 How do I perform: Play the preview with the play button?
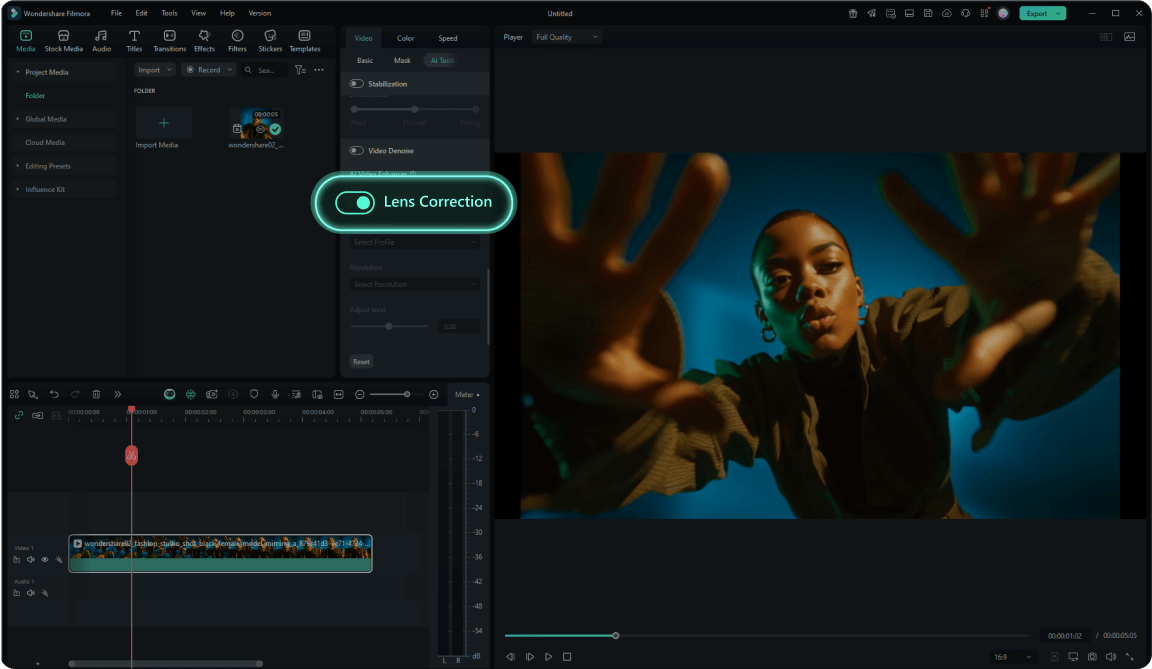(x=548, y=657)
